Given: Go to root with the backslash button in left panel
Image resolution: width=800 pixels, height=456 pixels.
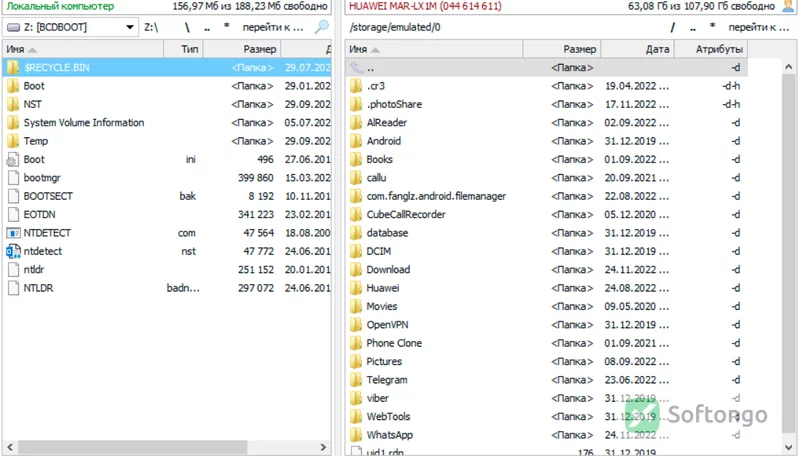Looking at the screenshot, I should 187,27.
